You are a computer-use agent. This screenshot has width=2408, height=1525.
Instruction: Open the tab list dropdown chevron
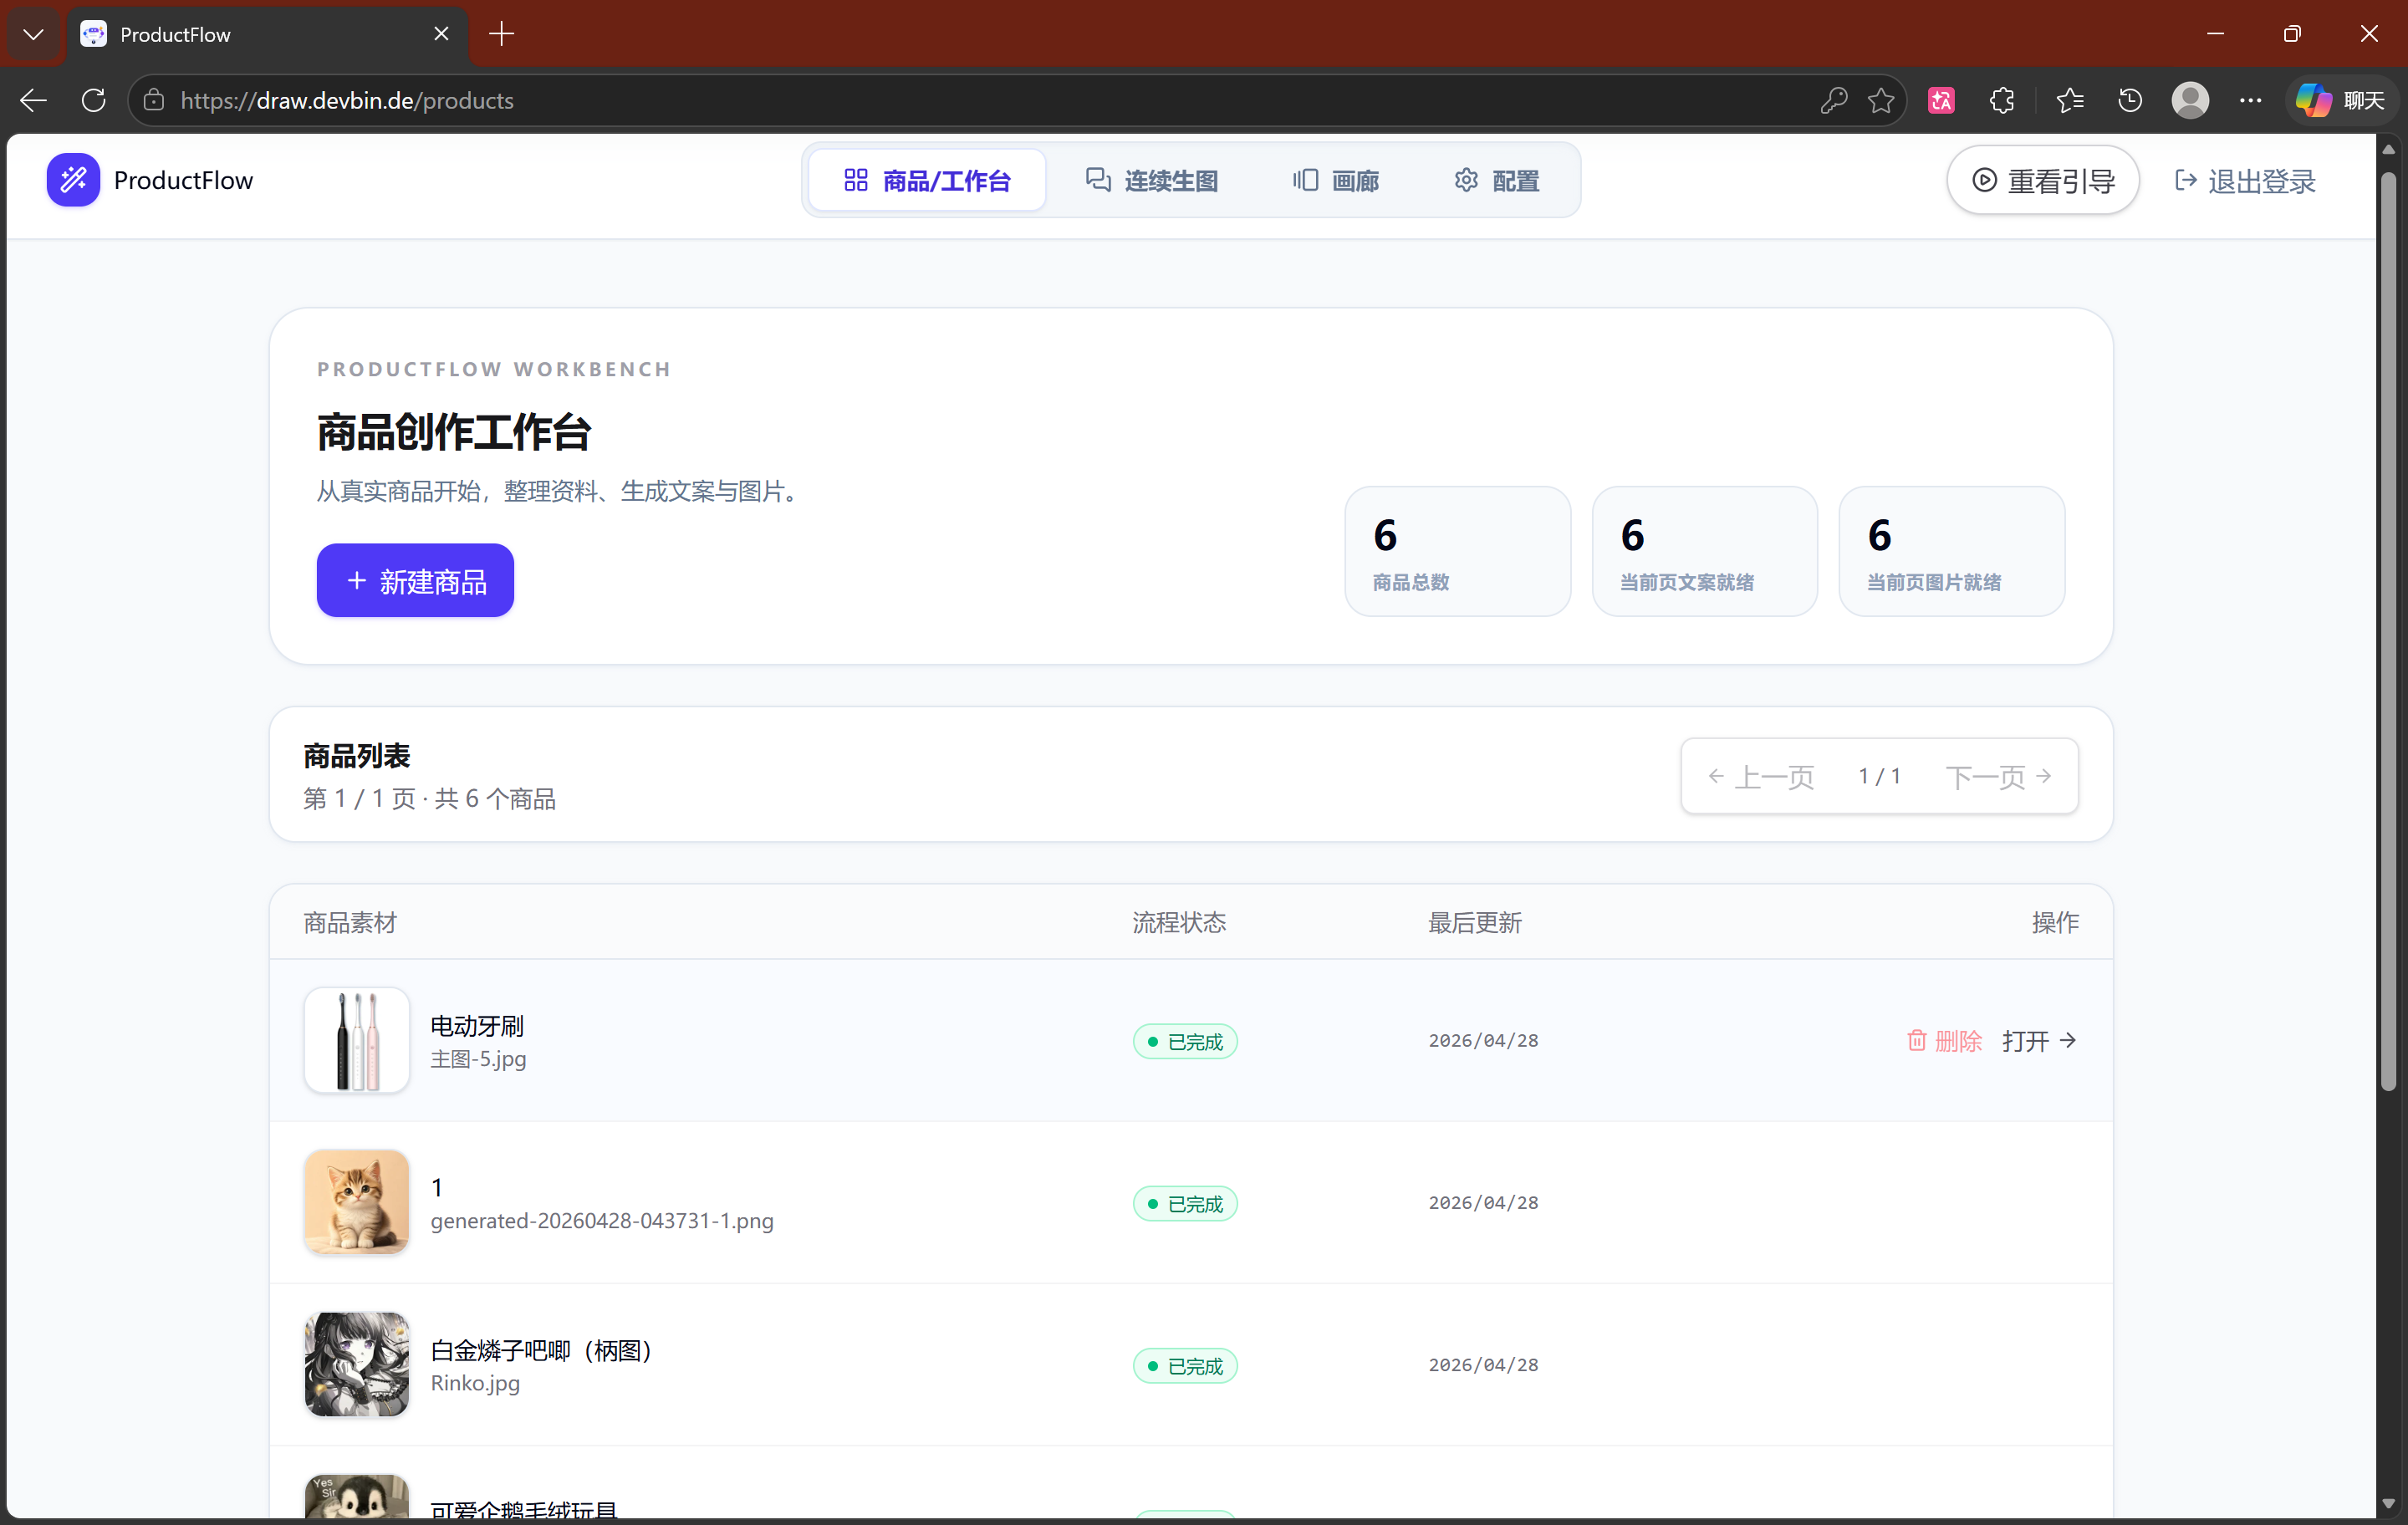pyautogui.click(x=33, y=34)
